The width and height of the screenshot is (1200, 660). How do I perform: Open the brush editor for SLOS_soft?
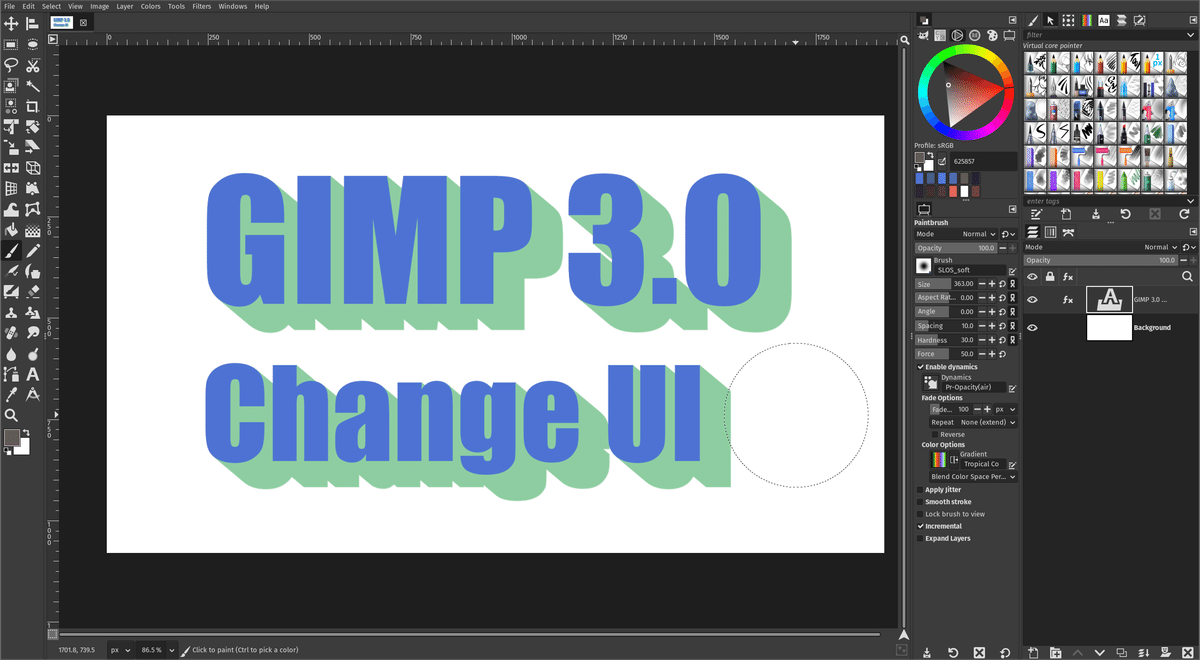(x=1012, y=271)
